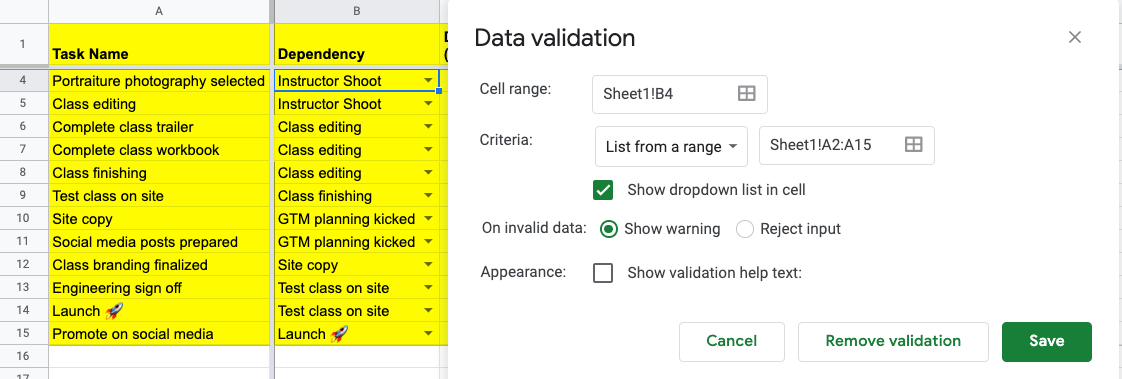This screenshot has height=379, width=1122.
Task: Select column A header
Action: click(x=159, y=11)
